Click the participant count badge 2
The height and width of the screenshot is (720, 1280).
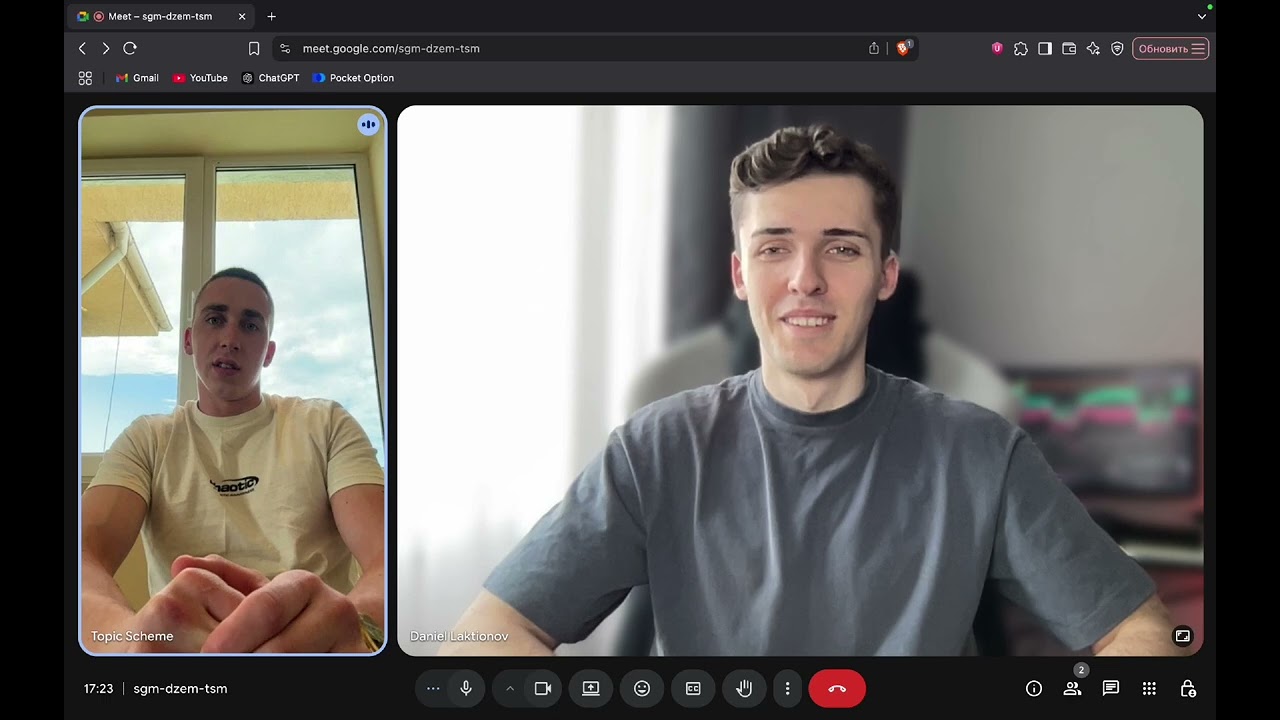click(1081, 670)
